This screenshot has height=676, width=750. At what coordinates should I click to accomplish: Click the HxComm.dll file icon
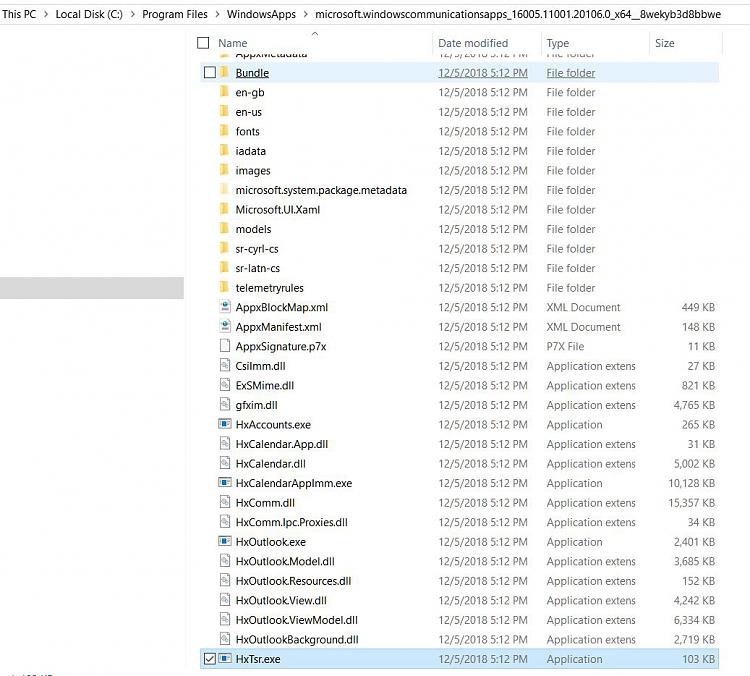point(225,502)
